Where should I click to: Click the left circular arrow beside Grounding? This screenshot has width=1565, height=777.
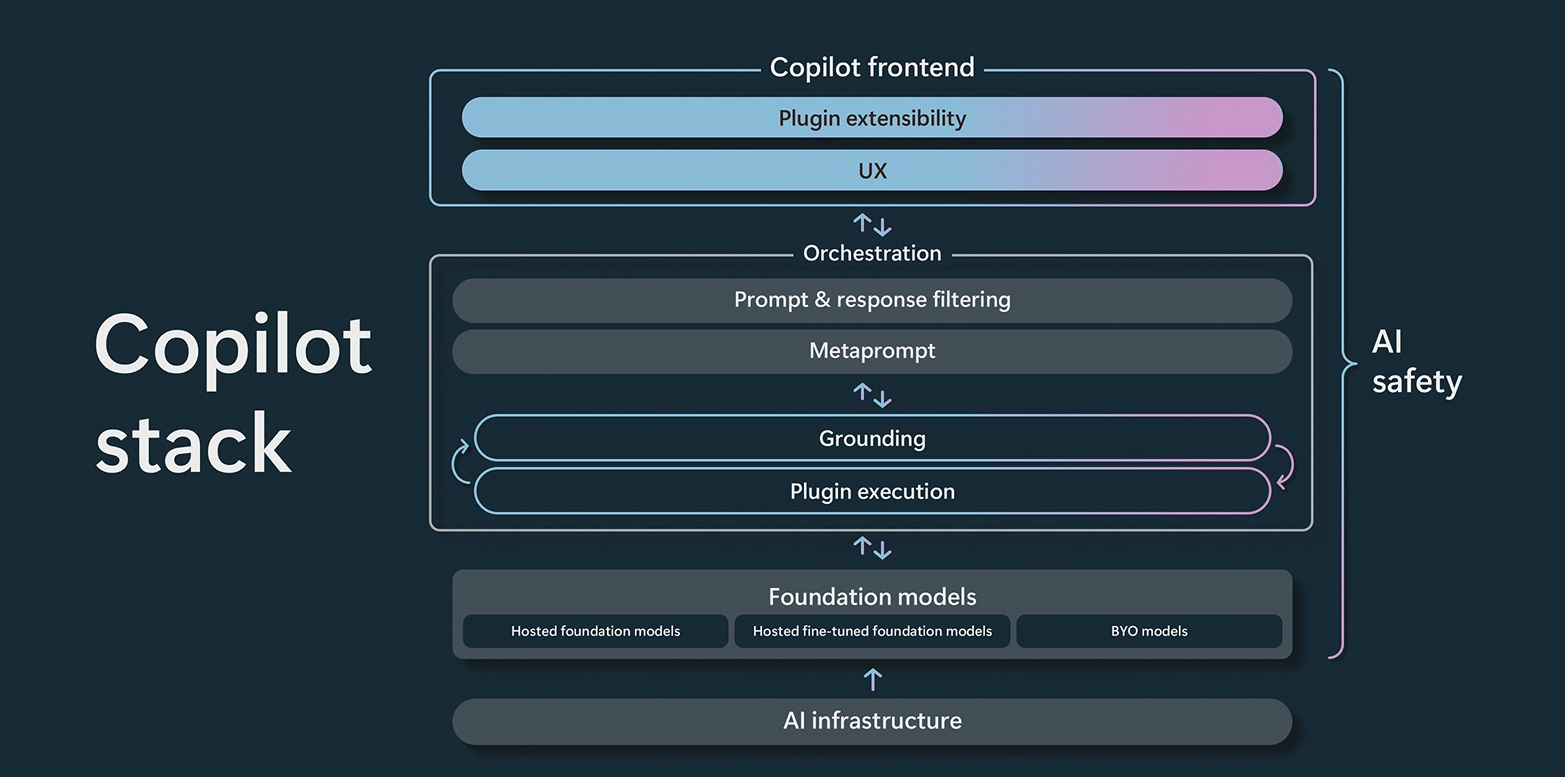coord(461,462)
